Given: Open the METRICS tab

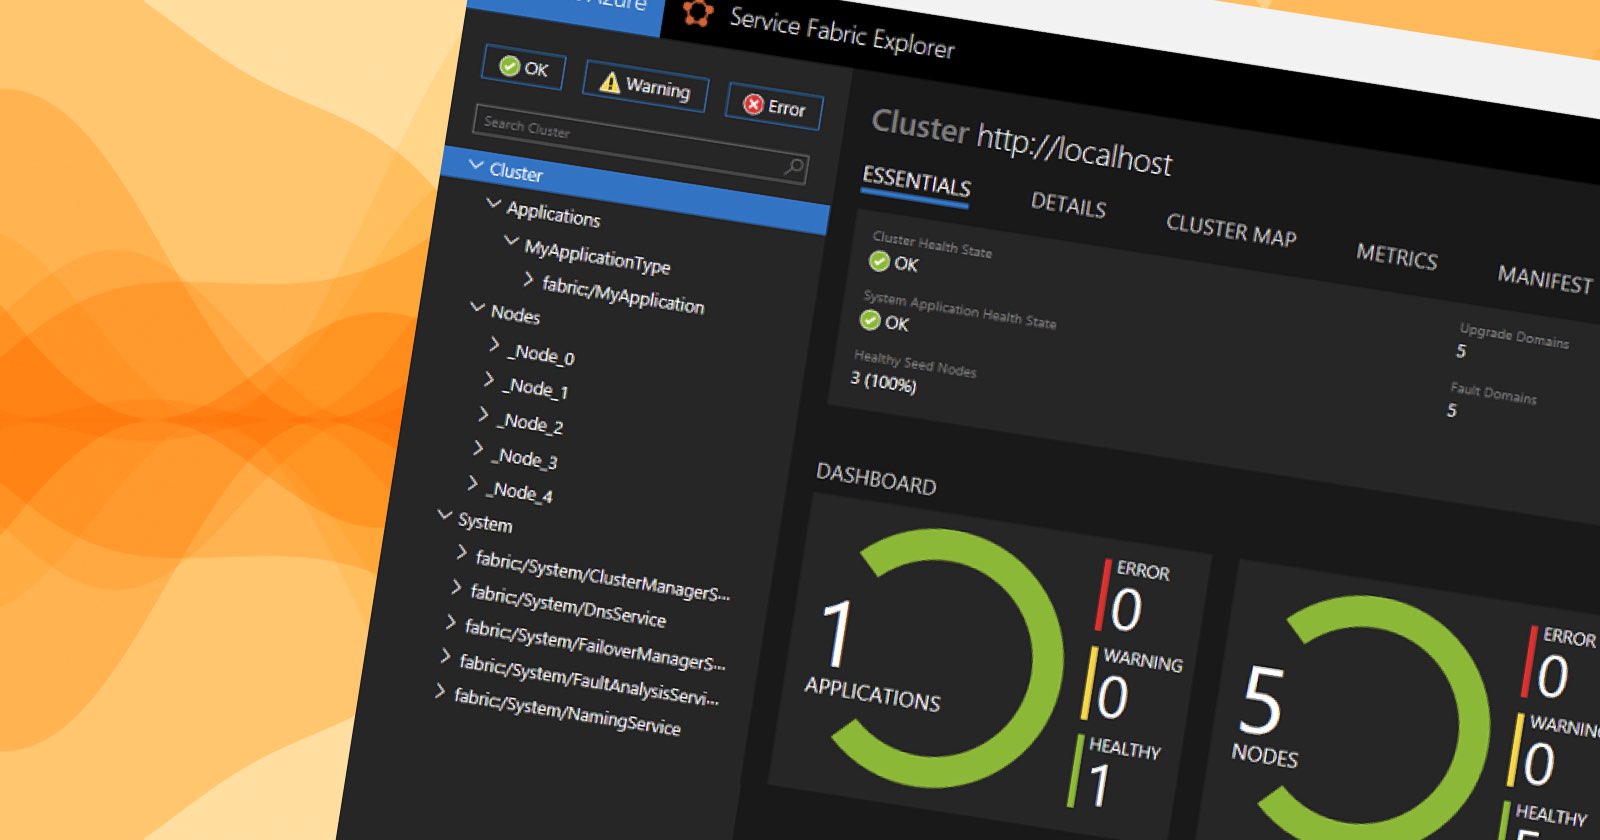Looking at the screenshot, I should click(x=1397, y=256).
